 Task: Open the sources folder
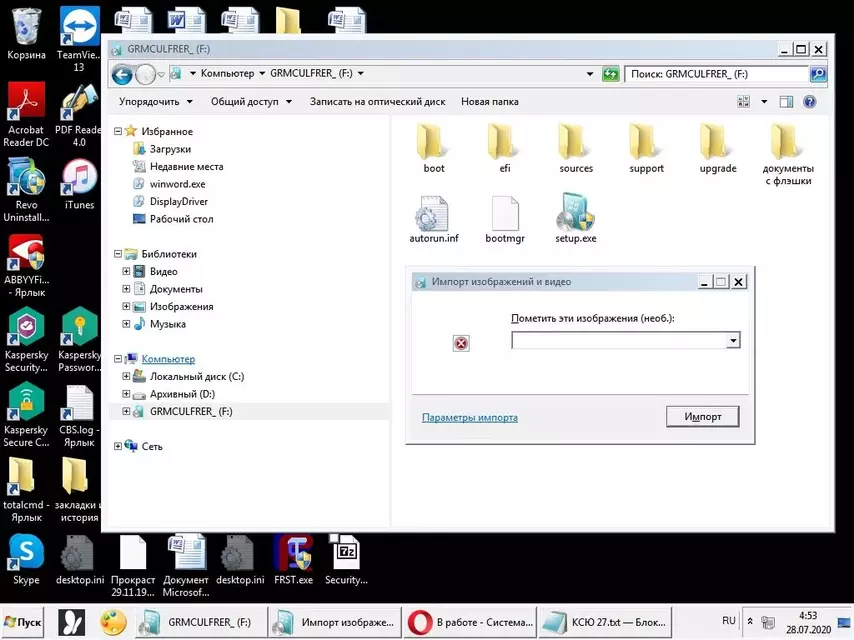click(576, 147)
